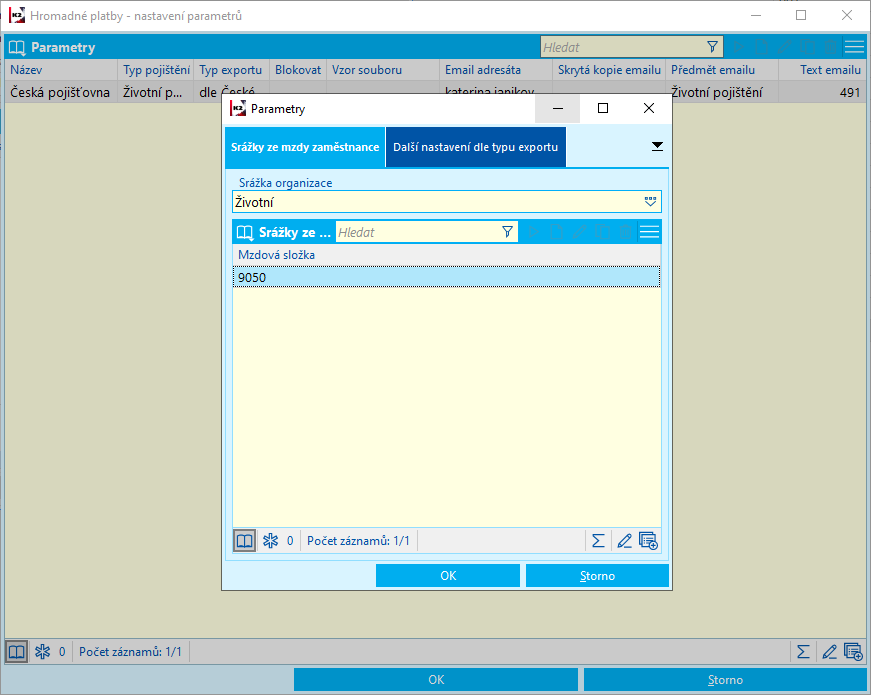871x695 pixels.
Task: Click asterisk selection icon in dialog status bar
Action: click(271, 541)
